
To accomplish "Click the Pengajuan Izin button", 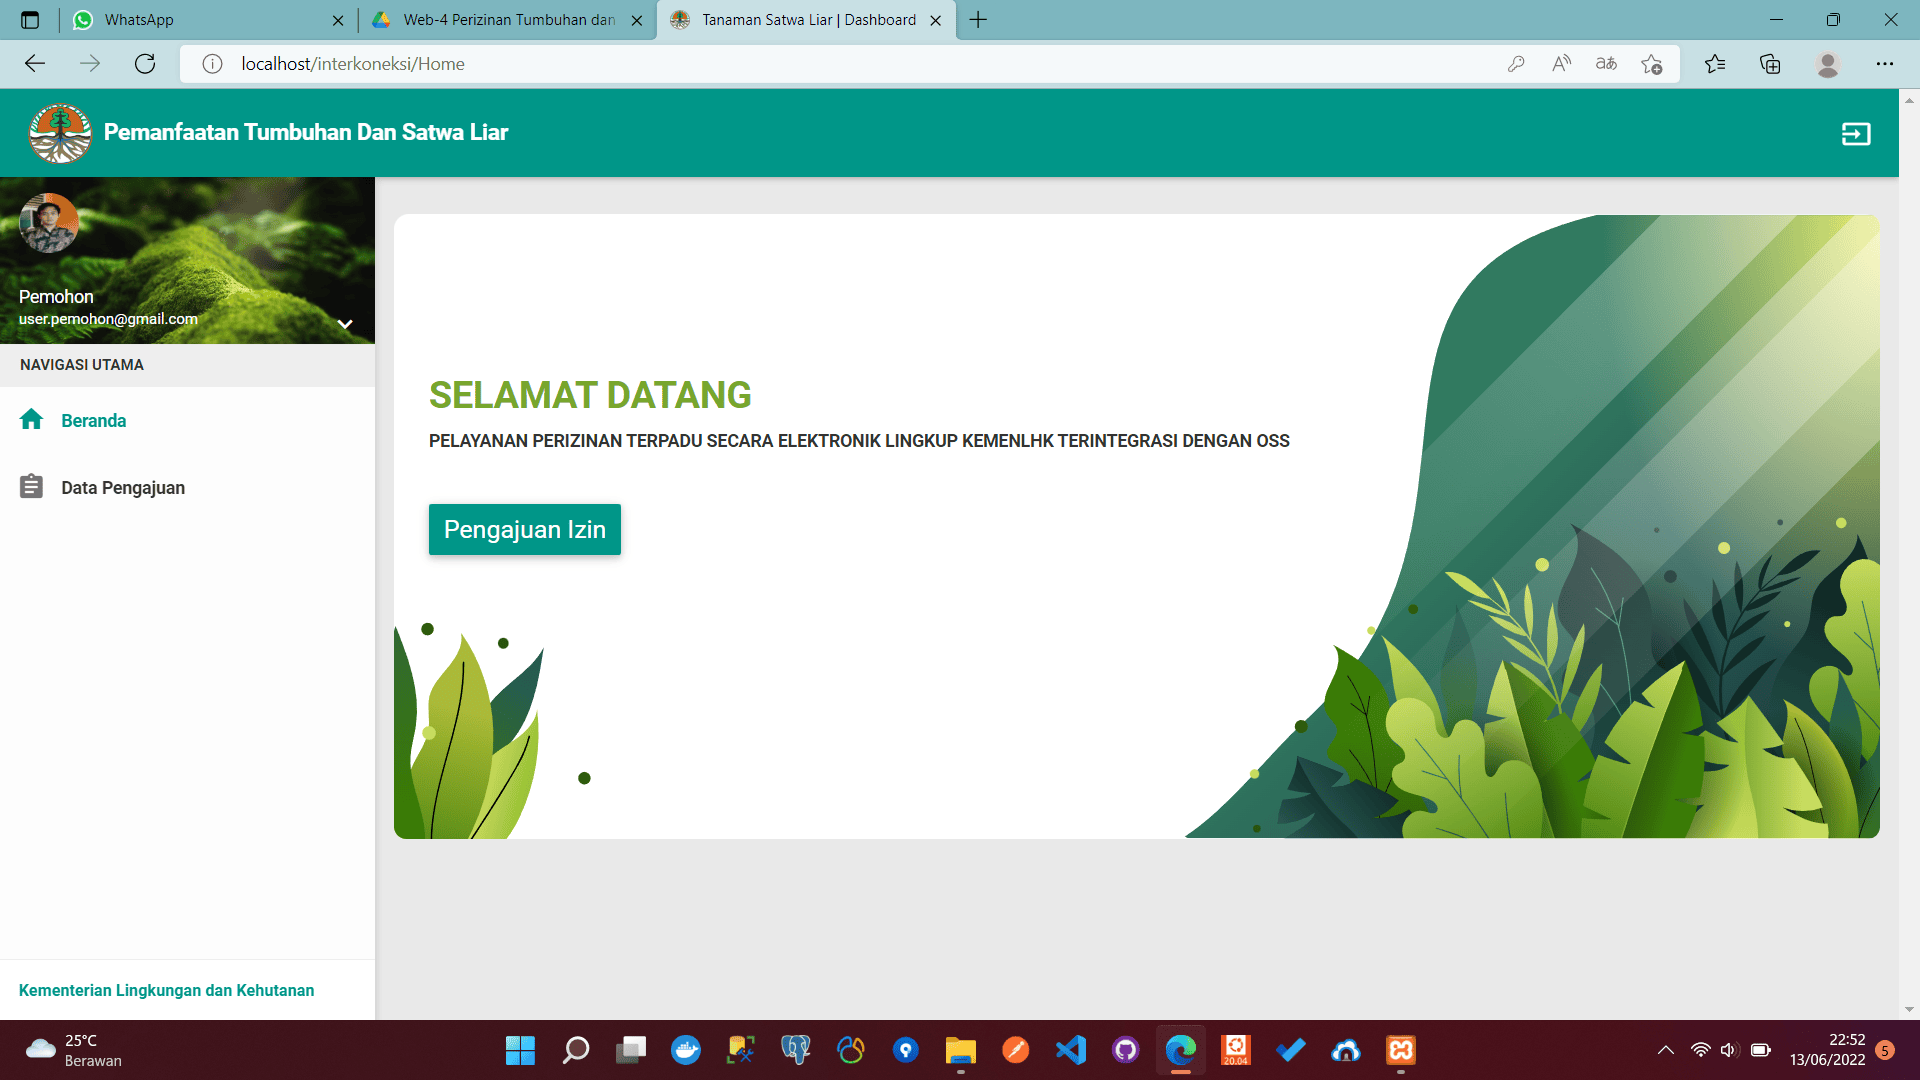I will click(x=524, y=529).
